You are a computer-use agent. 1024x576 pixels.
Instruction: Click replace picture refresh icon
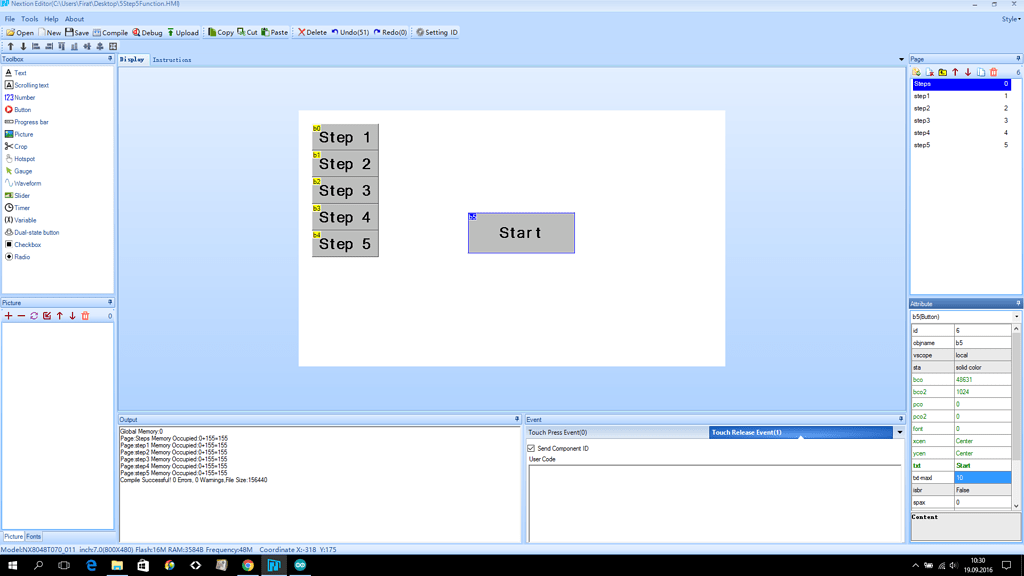pyautogui.click(x=34, y=316)
